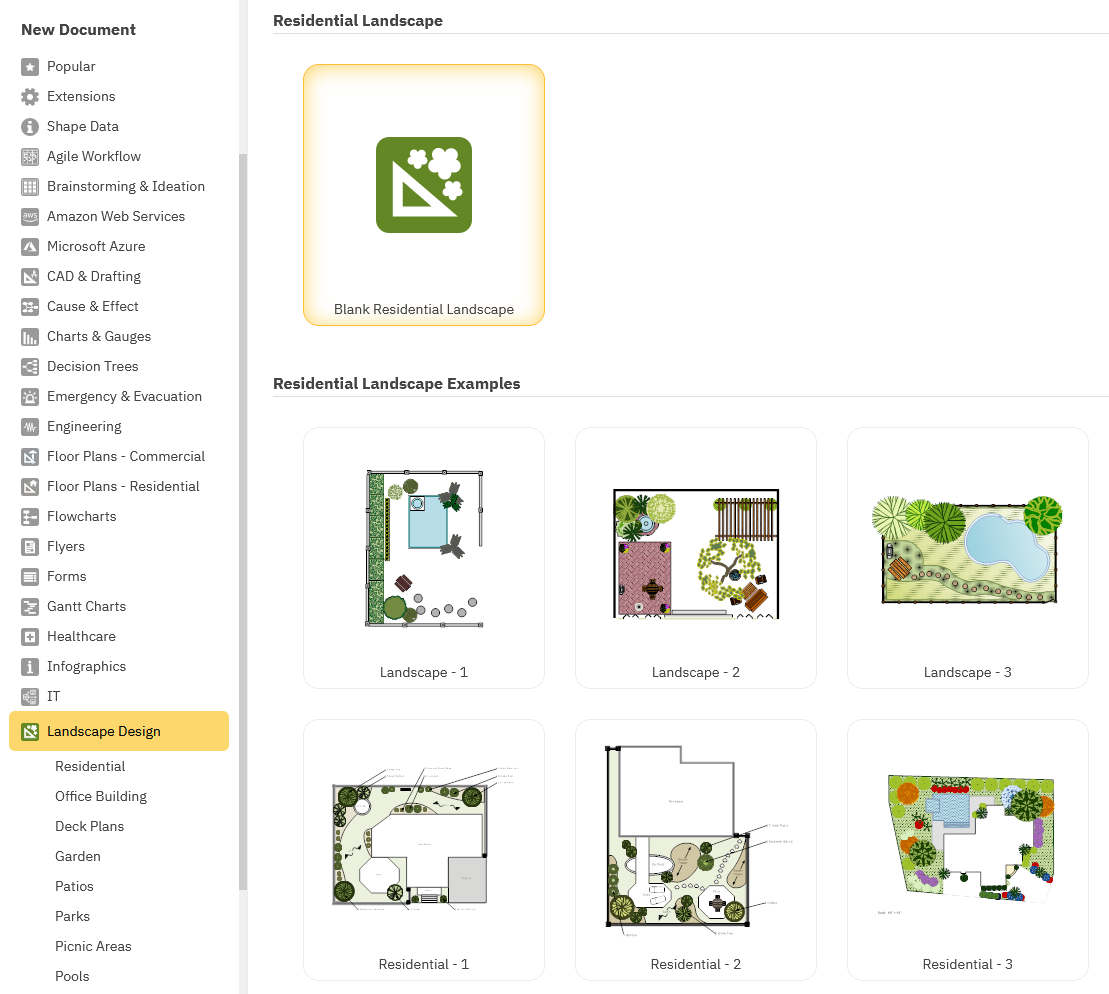Click the Decision Trees icon
Viewport: 1109px width, 994px height.
point(30,367)
